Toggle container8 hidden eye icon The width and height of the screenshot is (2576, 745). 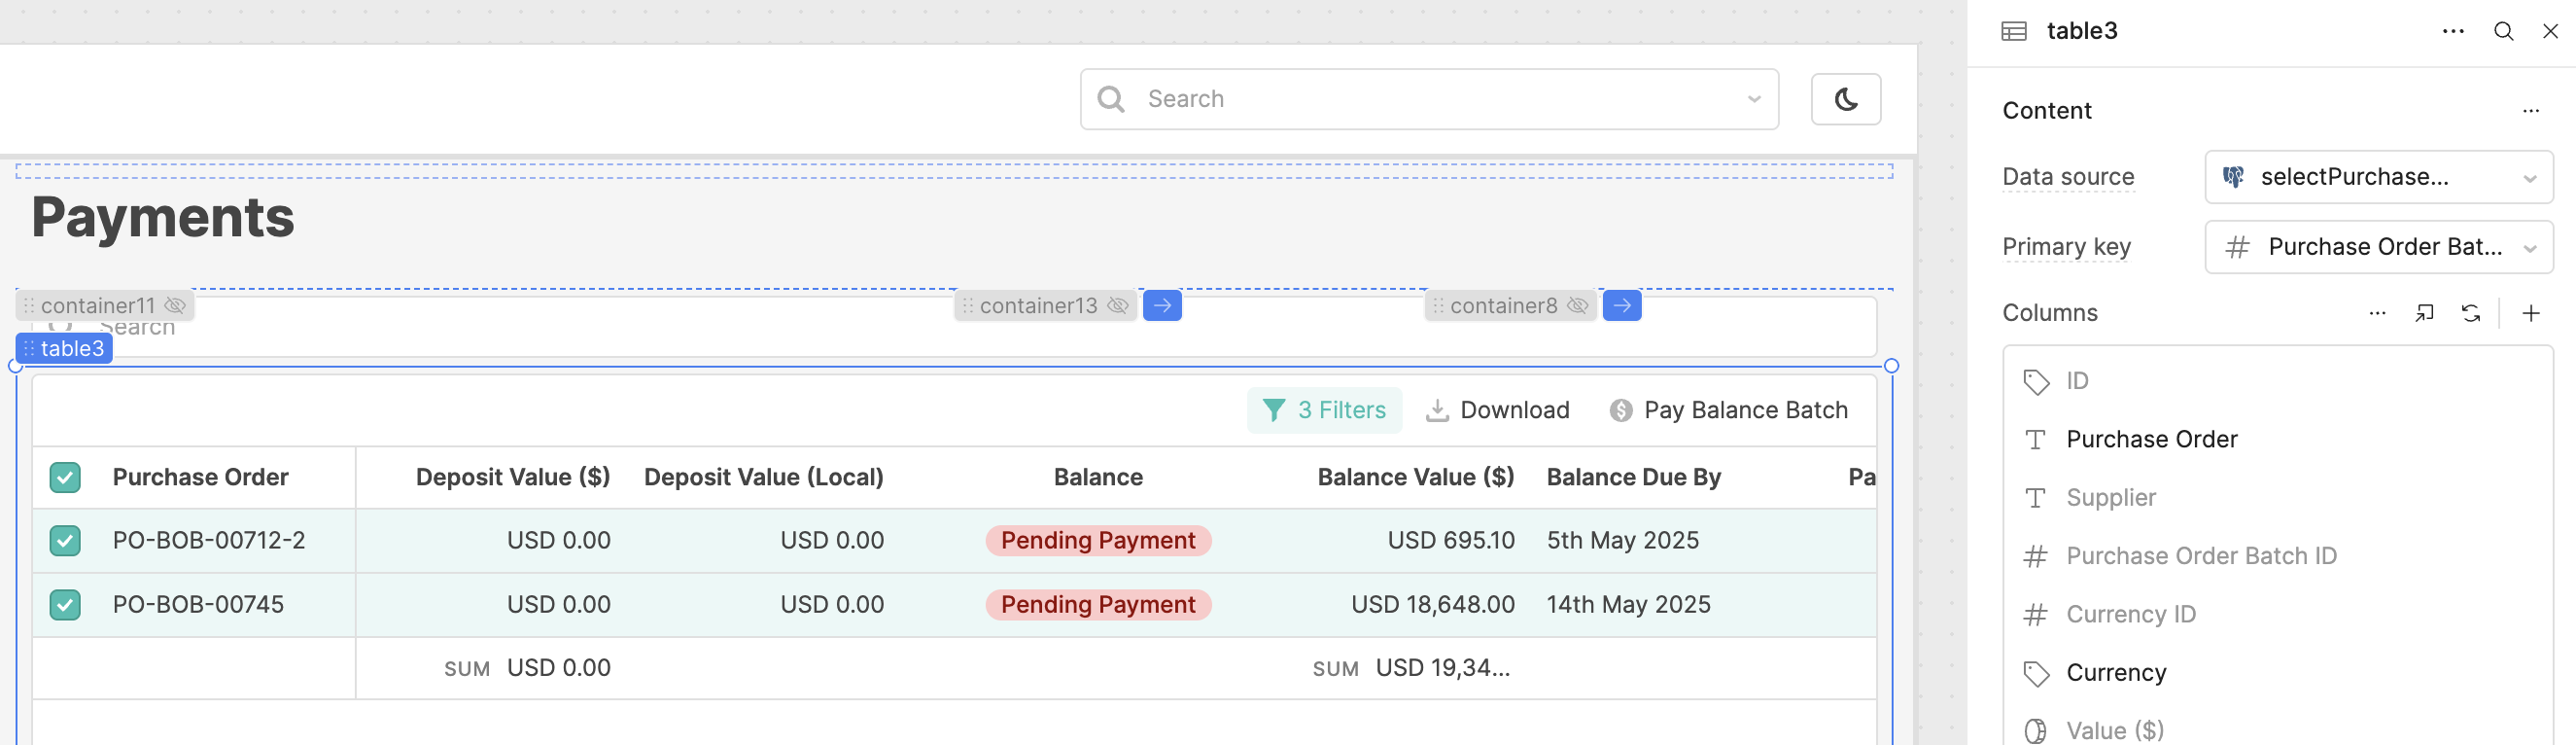click(x=1577, y=305)
